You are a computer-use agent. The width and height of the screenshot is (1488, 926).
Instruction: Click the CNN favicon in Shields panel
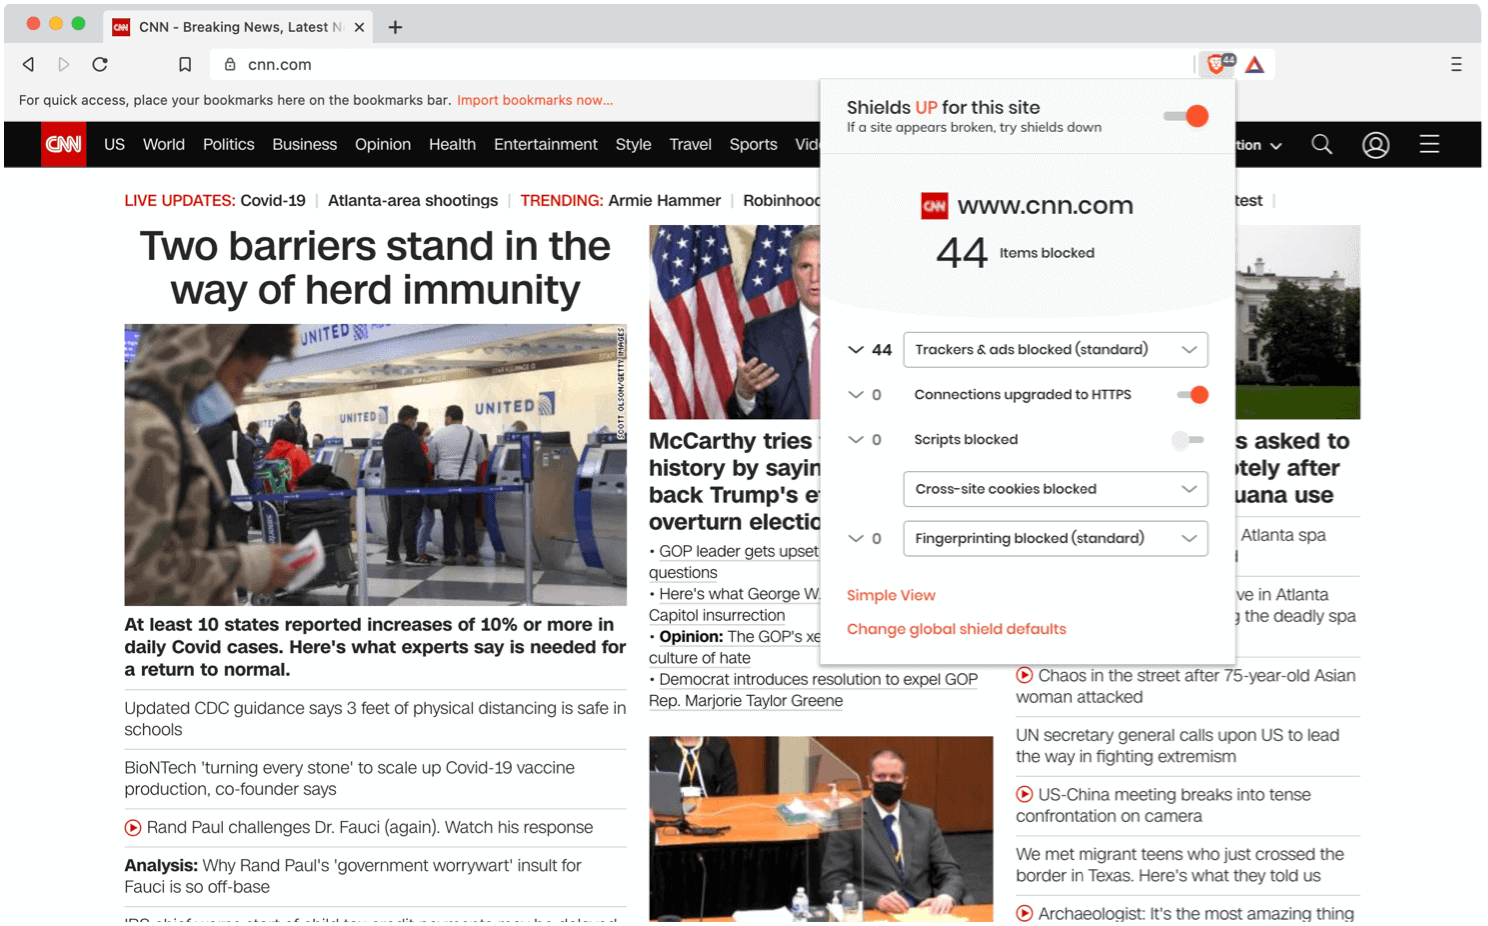(x=934, y=206)
